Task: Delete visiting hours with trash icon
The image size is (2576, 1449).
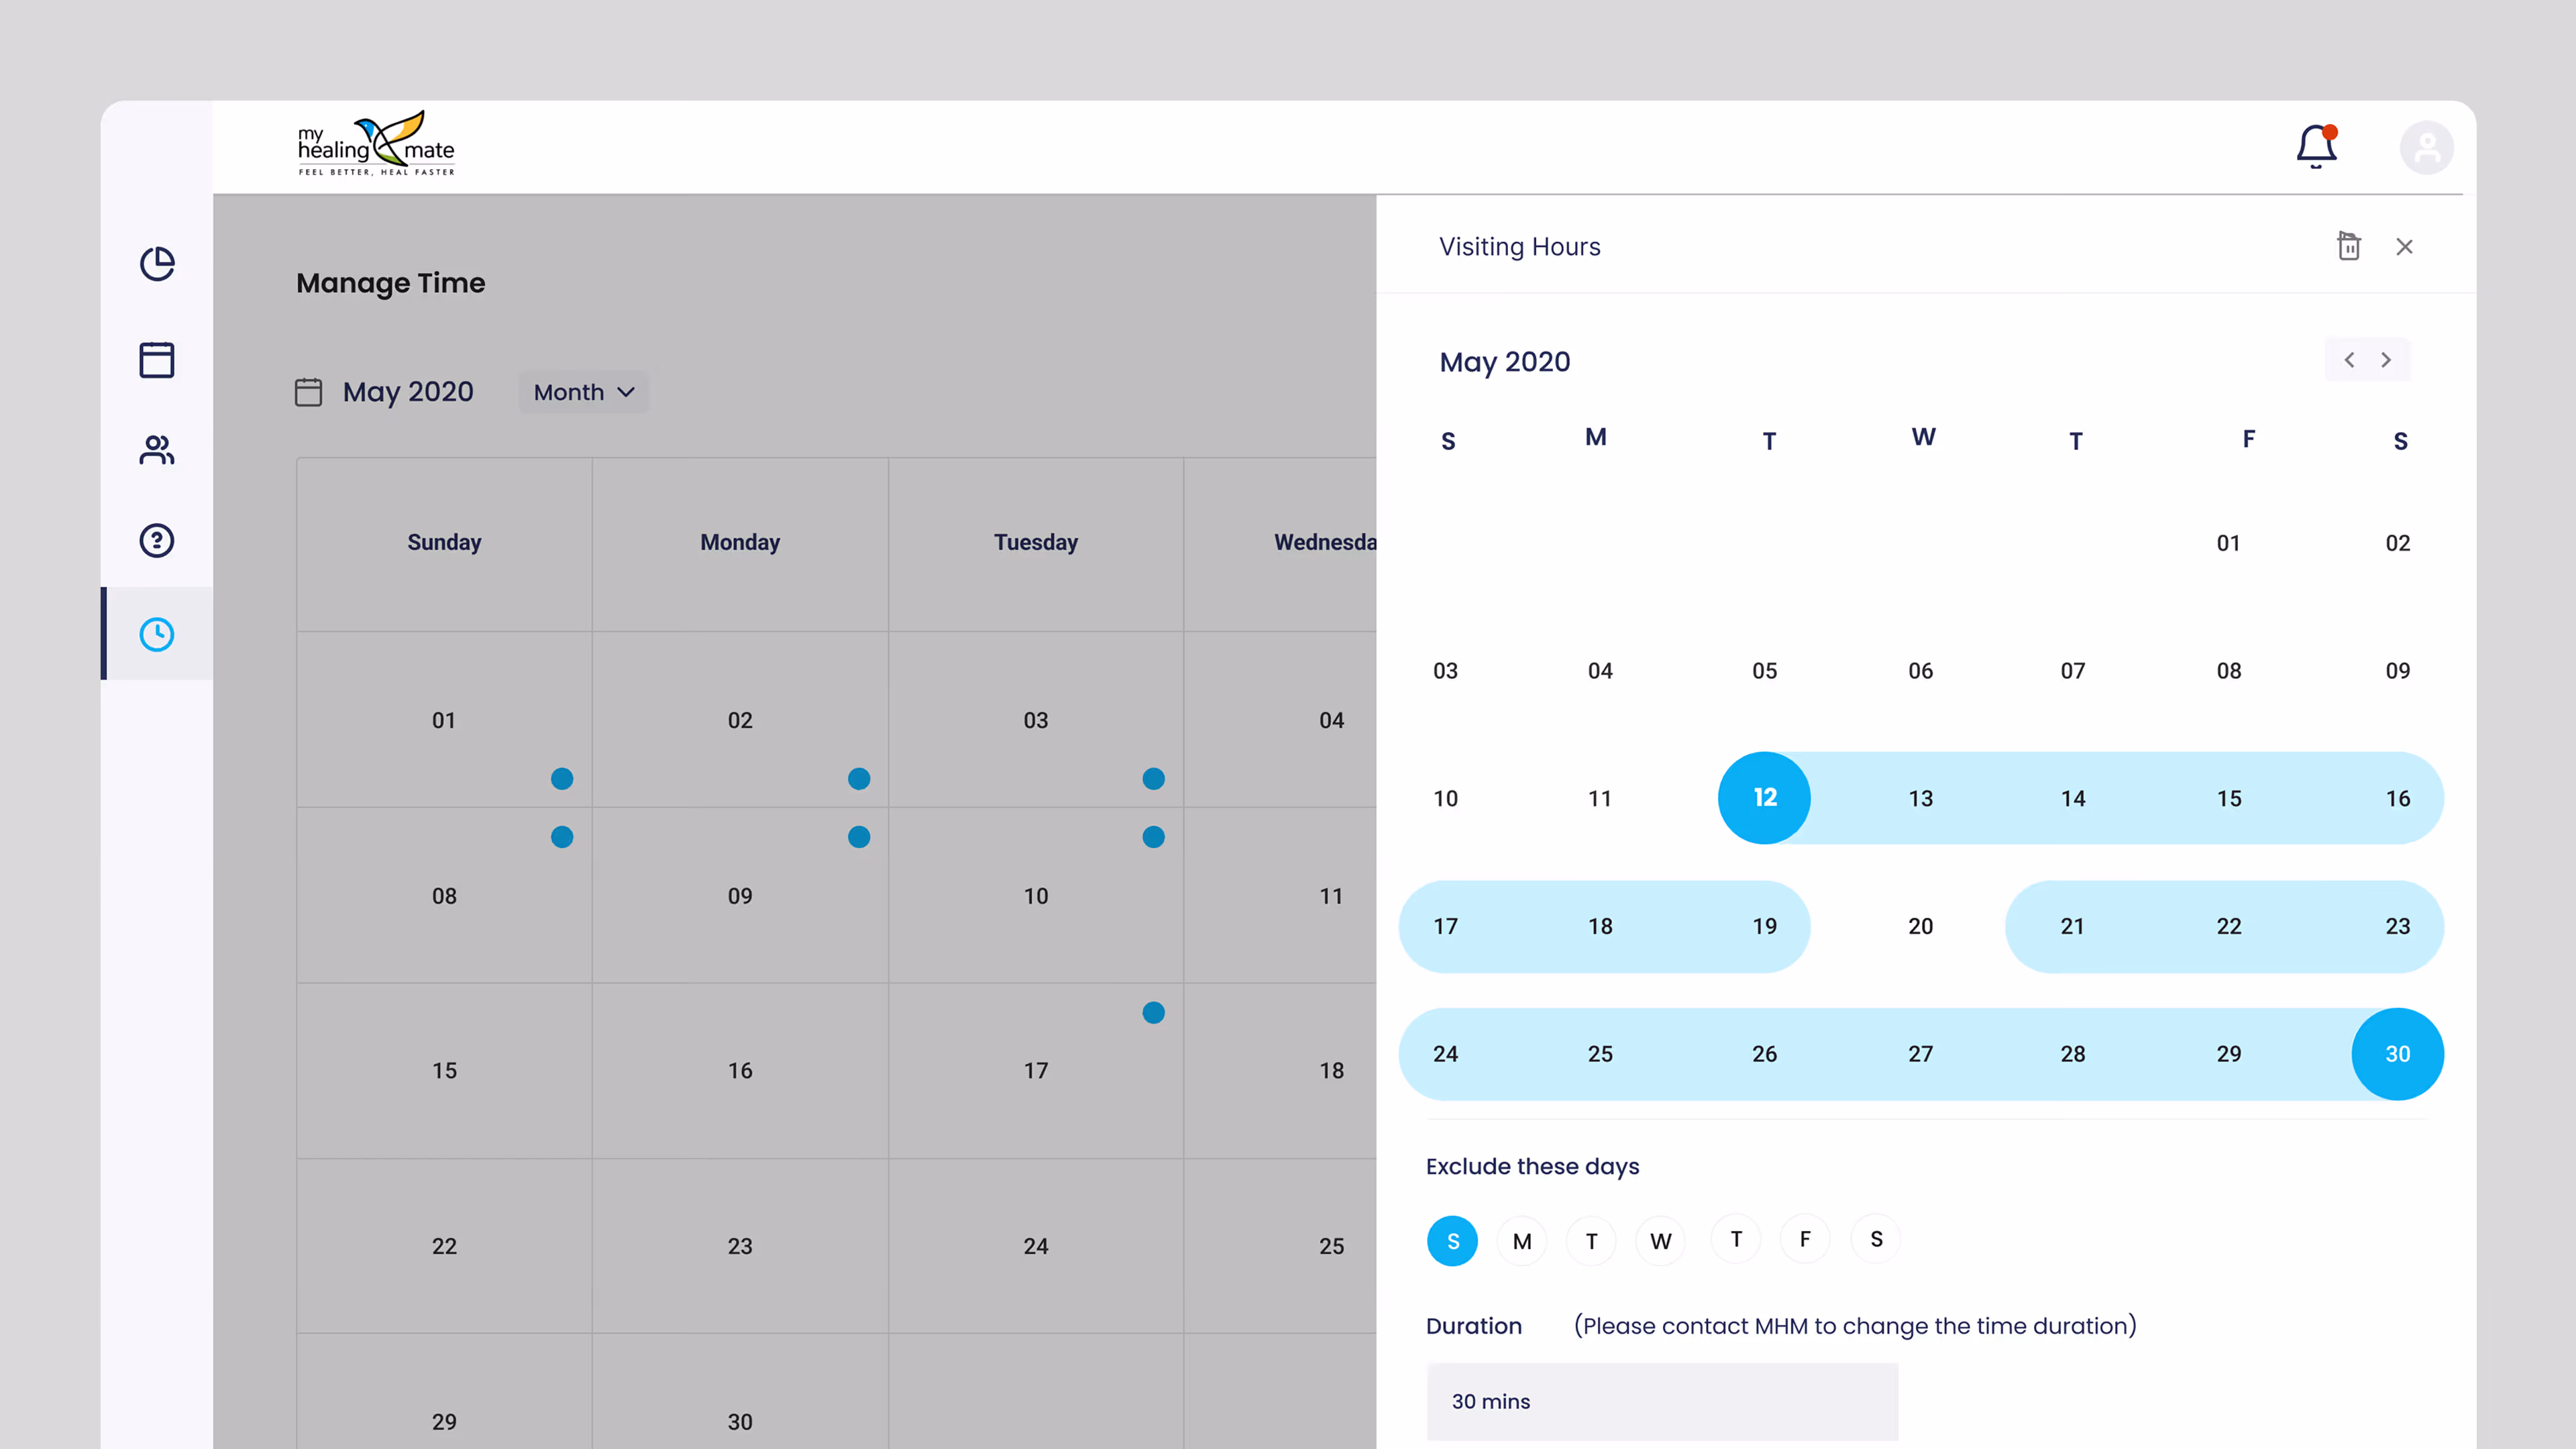Action: [2348, 246]
